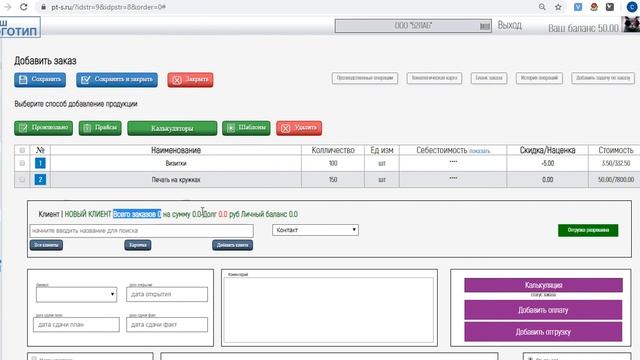This screenshot has width=640, height=360.
Task: Open the ООО company selector in the header
Action: coord(413,26)
